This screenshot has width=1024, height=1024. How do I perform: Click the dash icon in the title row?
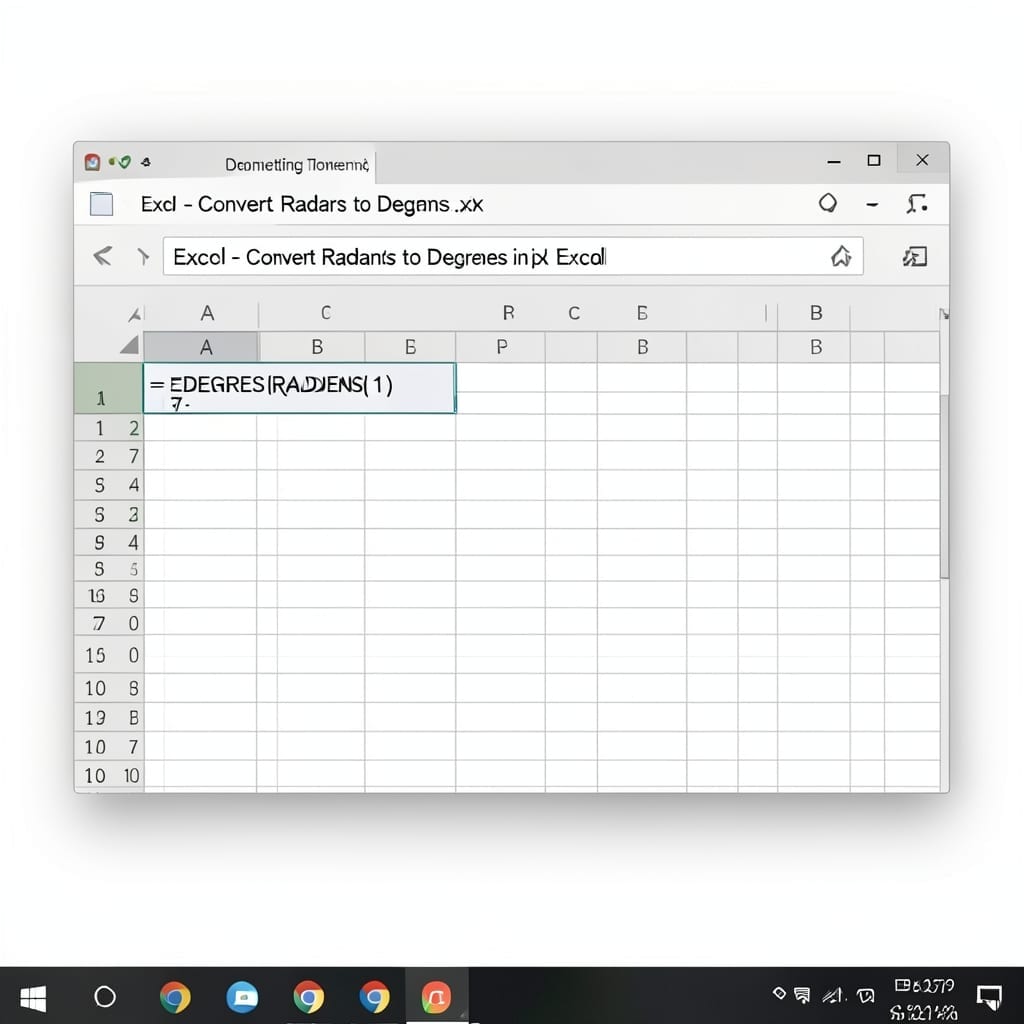tap(872, 204)
